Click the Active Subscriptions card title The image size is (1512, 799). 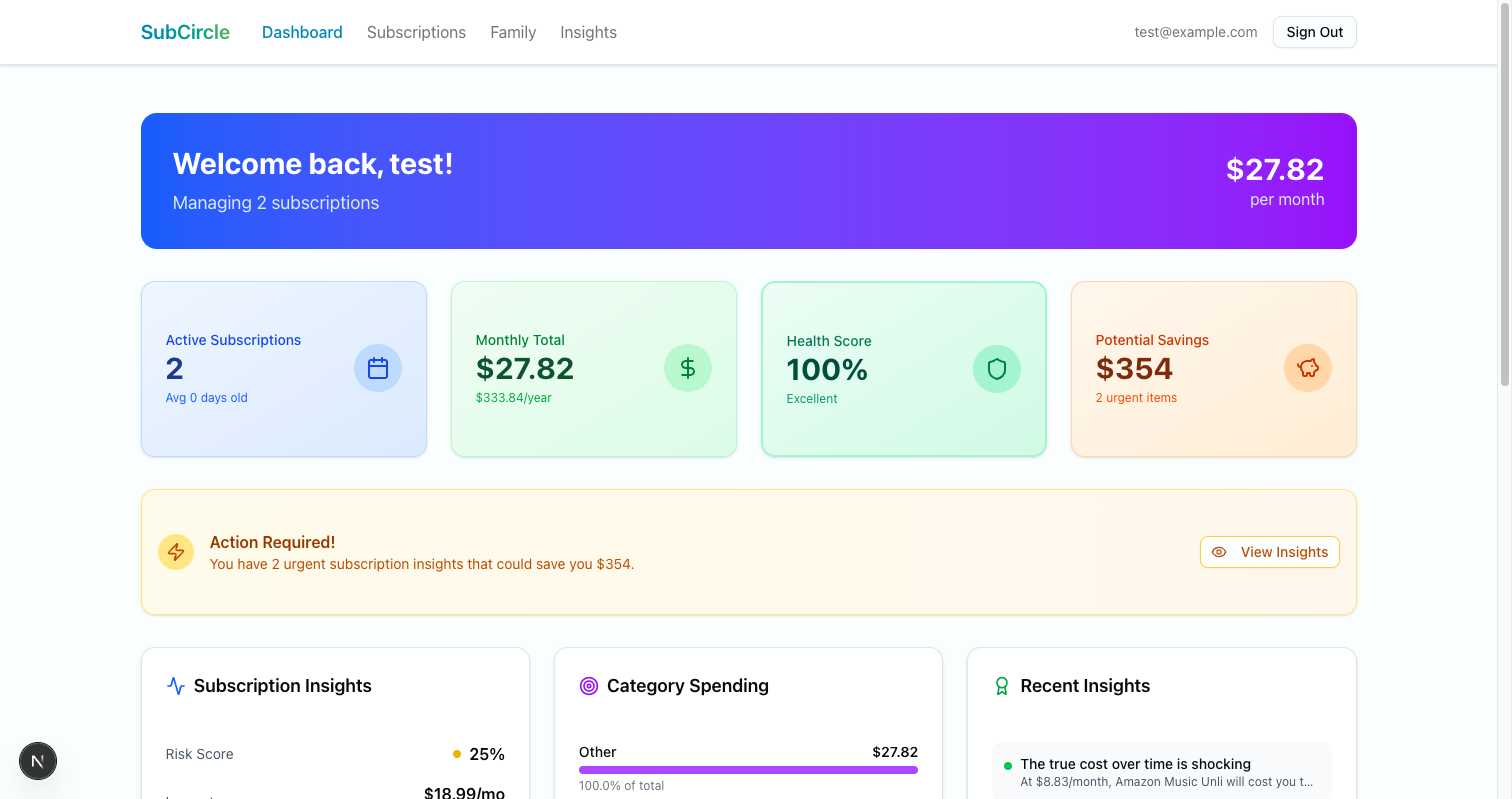tap(233, 340)
